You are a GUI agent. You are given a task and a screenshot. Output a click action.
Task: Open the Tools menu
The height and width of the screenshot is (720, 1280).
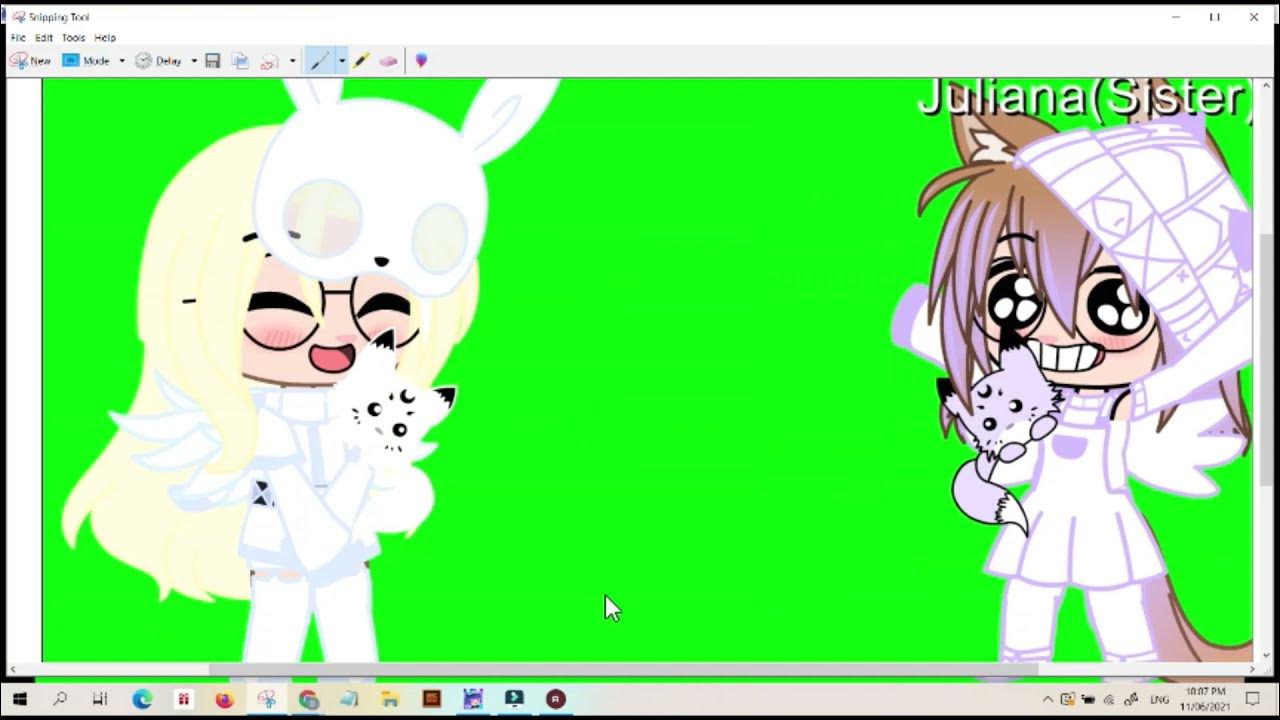coord(74,38)
